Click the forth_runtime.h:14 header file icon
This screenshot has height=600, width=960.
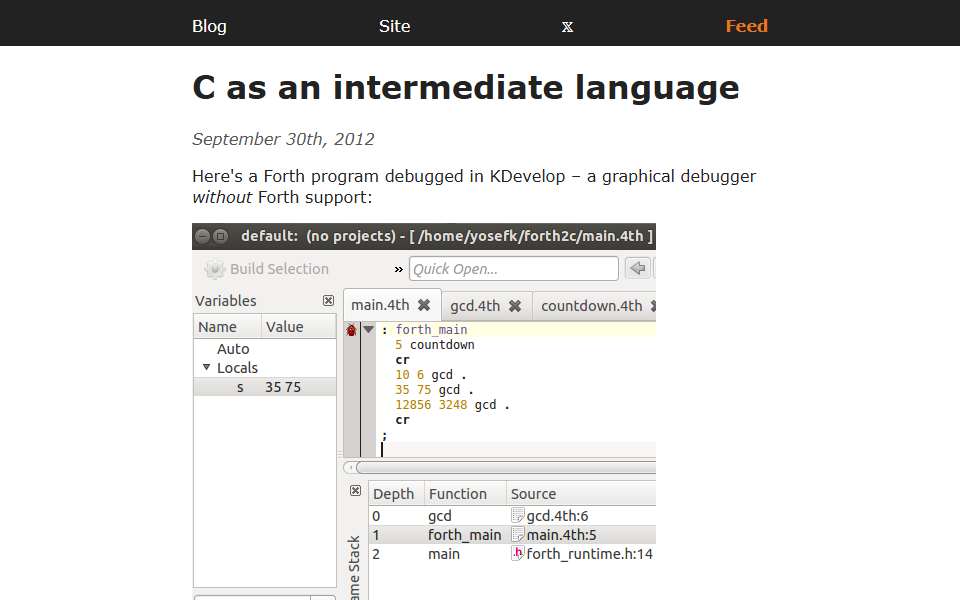[518, 553]
